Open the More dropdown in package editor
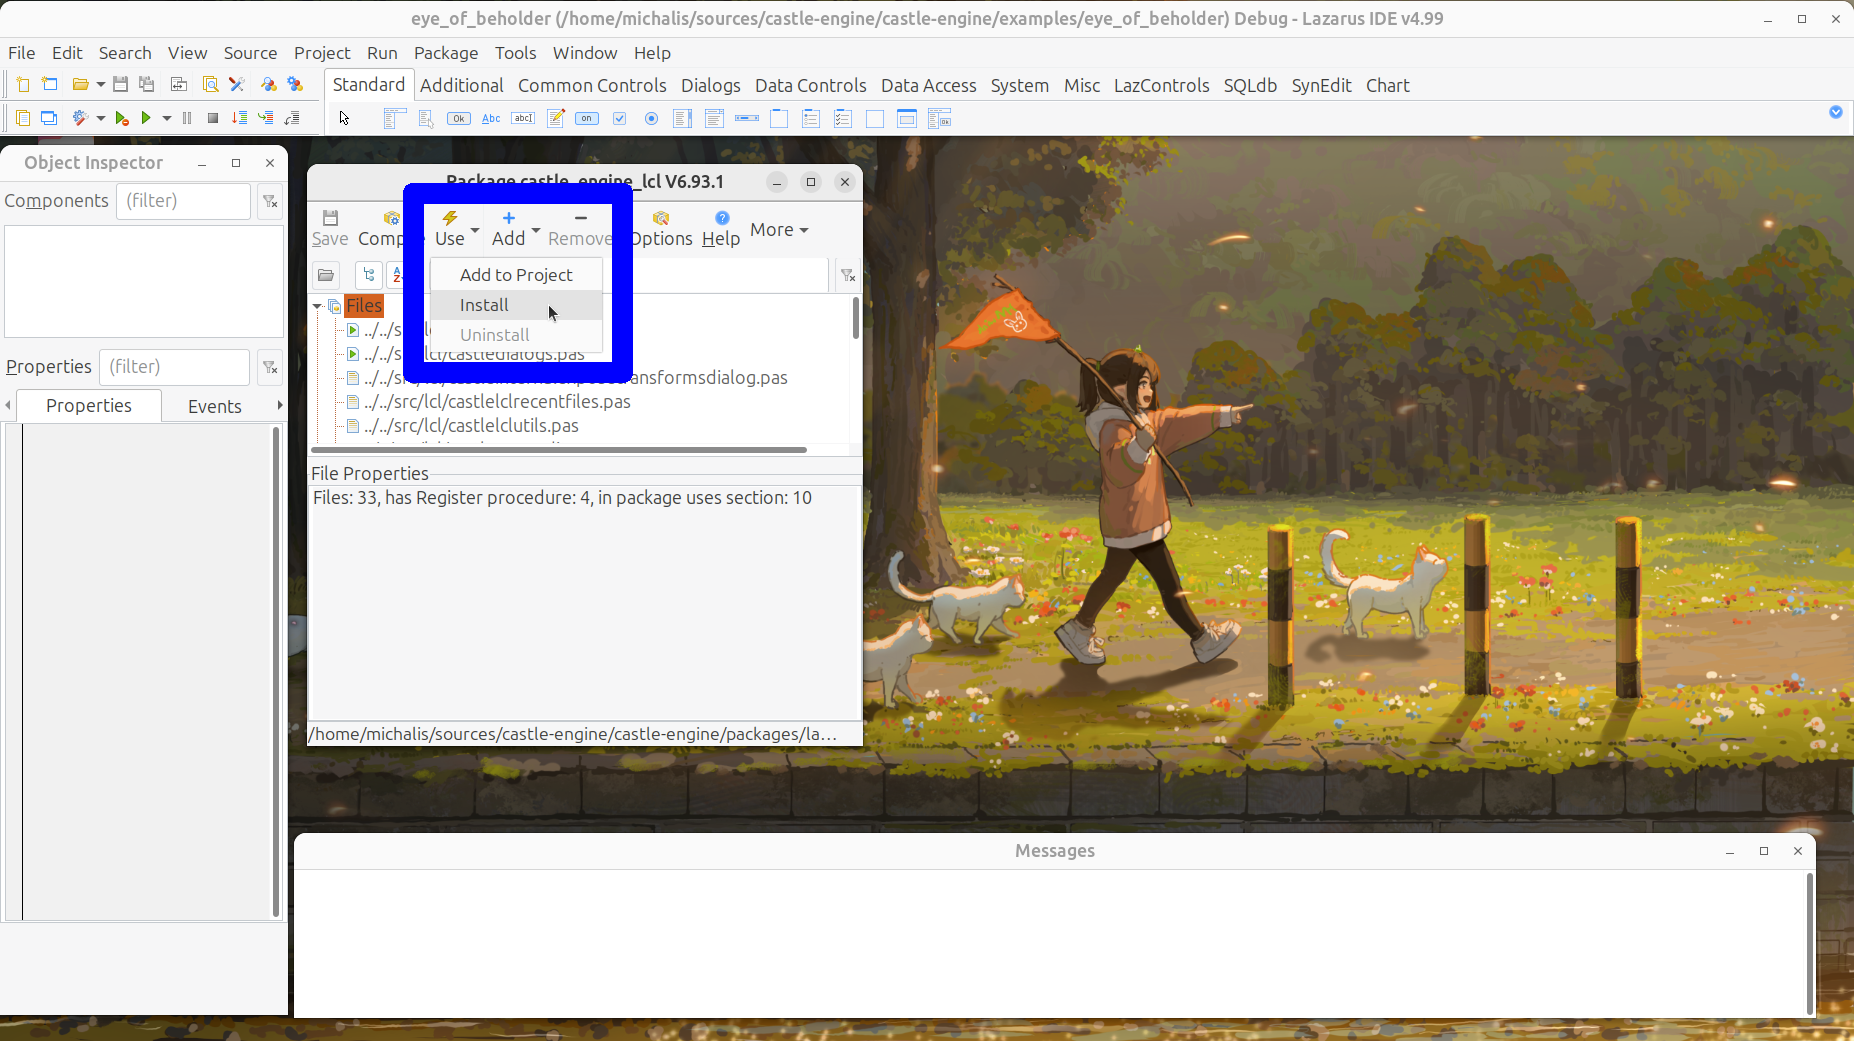The image size is (1854, 1041). click(779, 230)
